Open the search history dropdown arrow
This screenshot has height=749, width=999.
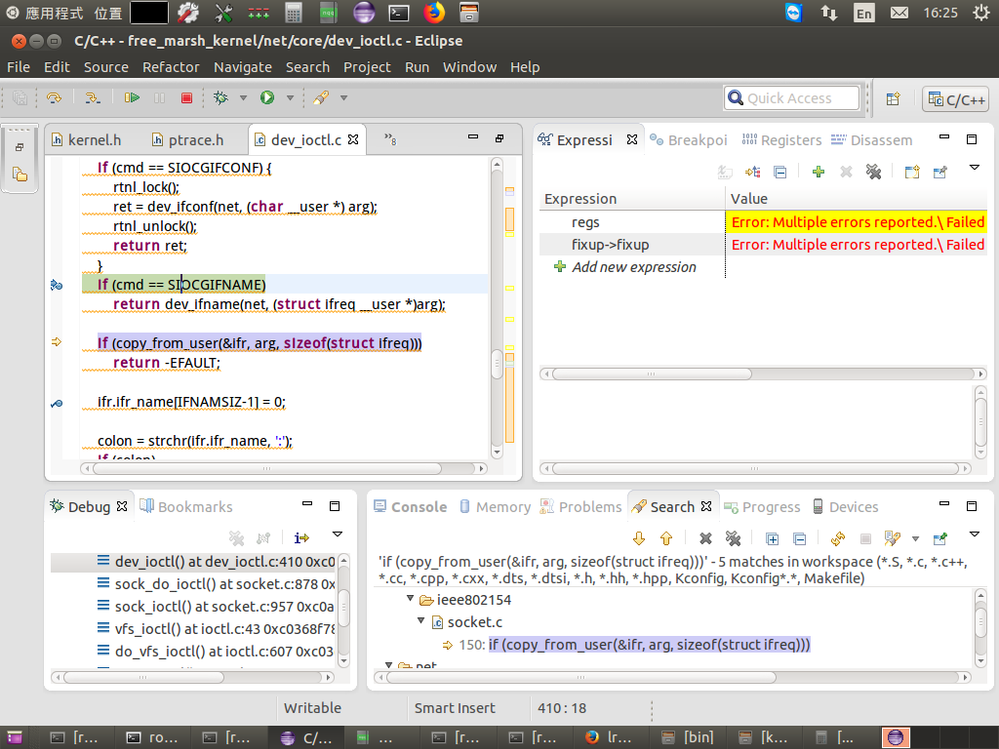pos(916,539)
